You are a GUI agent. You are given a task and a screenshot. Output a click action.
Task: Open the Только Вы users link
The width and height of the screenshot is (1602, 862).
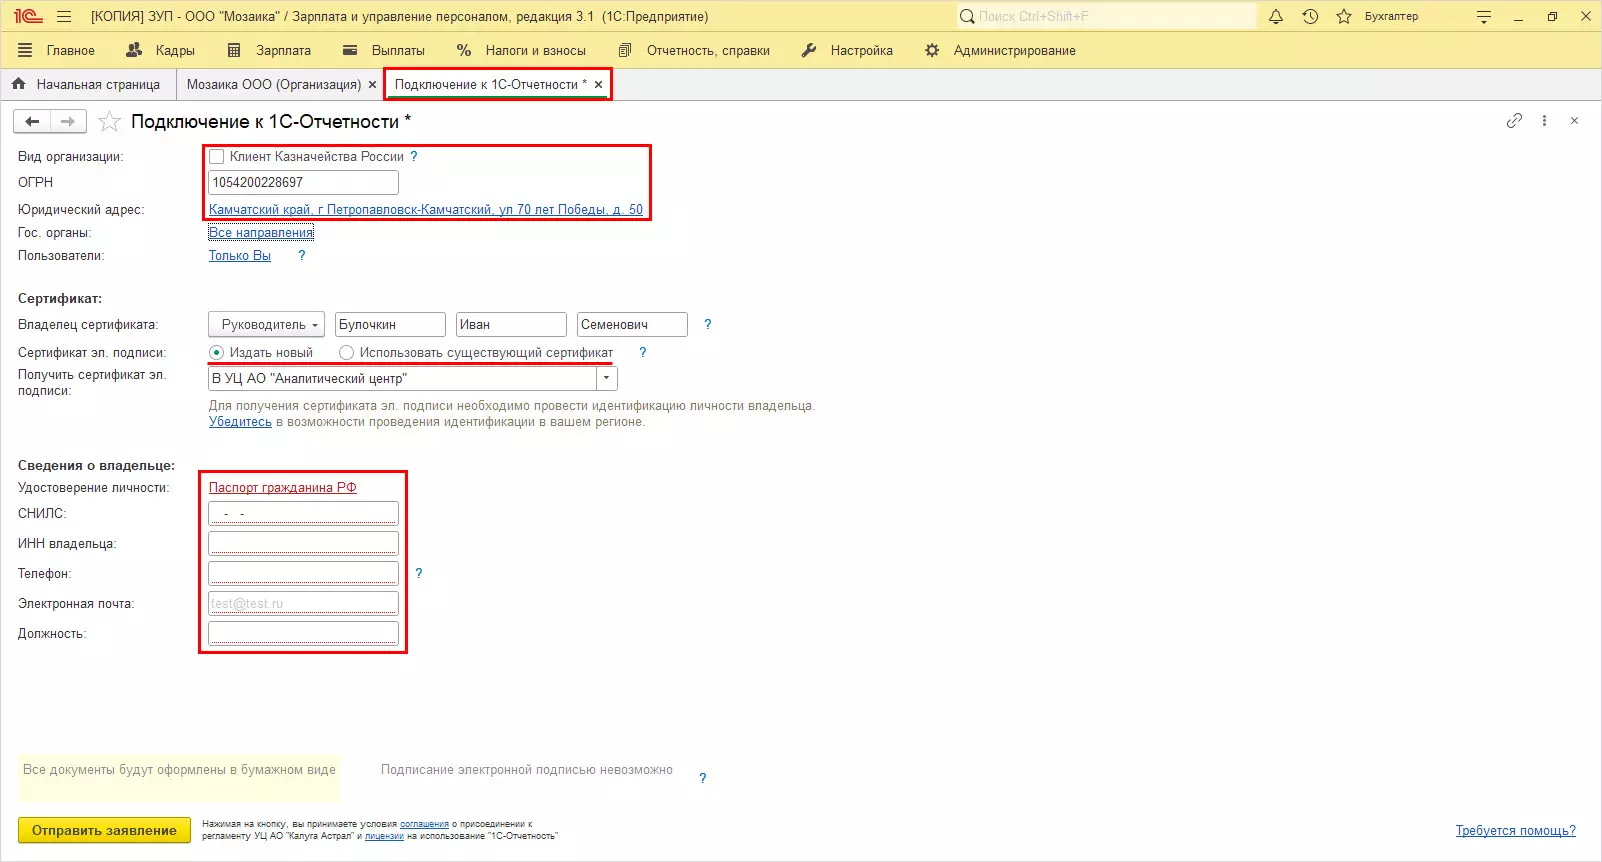point(240,256)
